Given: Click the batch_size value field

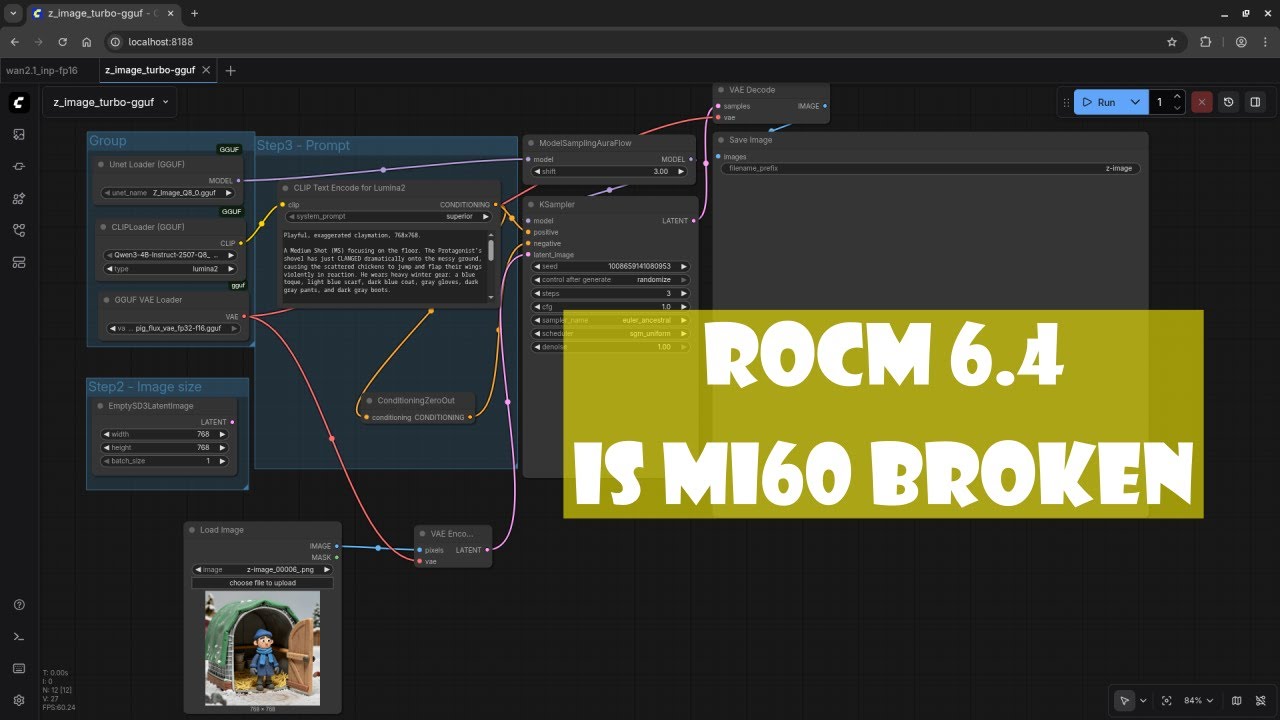Looking at the screenshot, I should pos(166,461).
